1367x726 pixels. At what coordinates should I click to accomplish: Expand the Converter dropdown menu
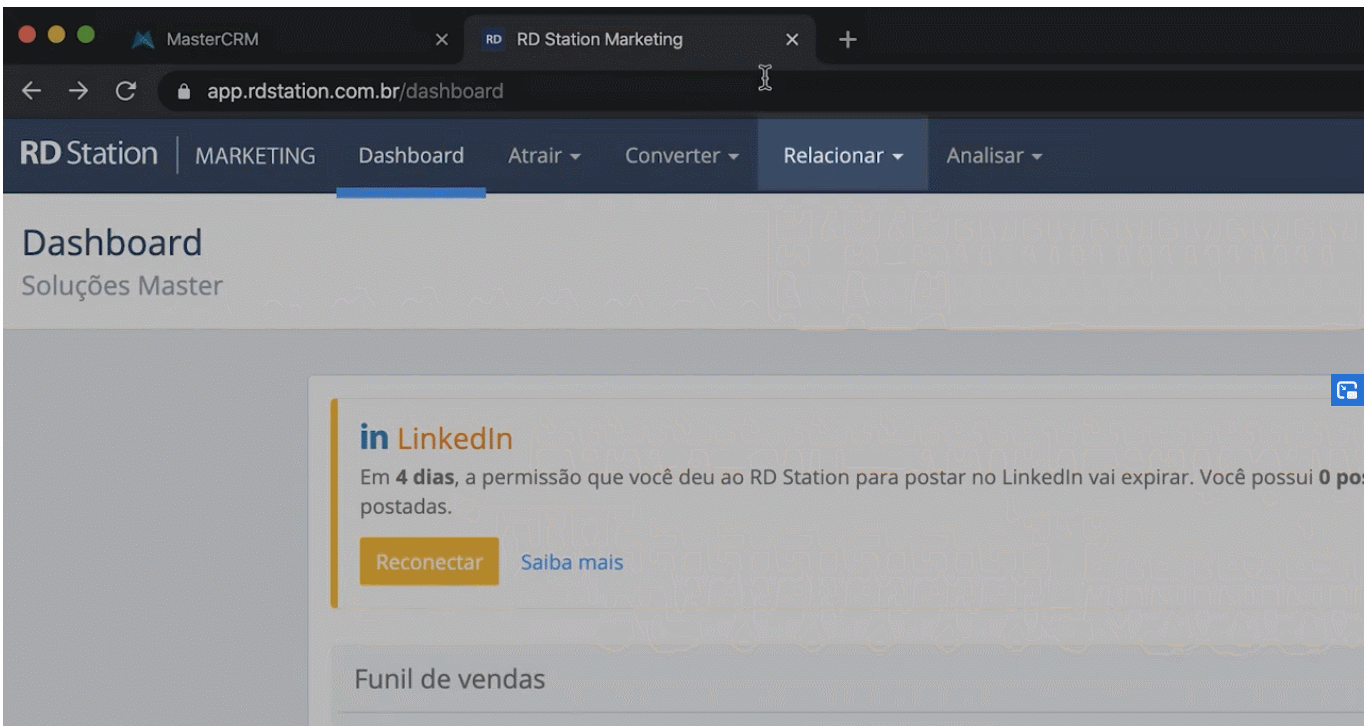[x=682, y=156]
